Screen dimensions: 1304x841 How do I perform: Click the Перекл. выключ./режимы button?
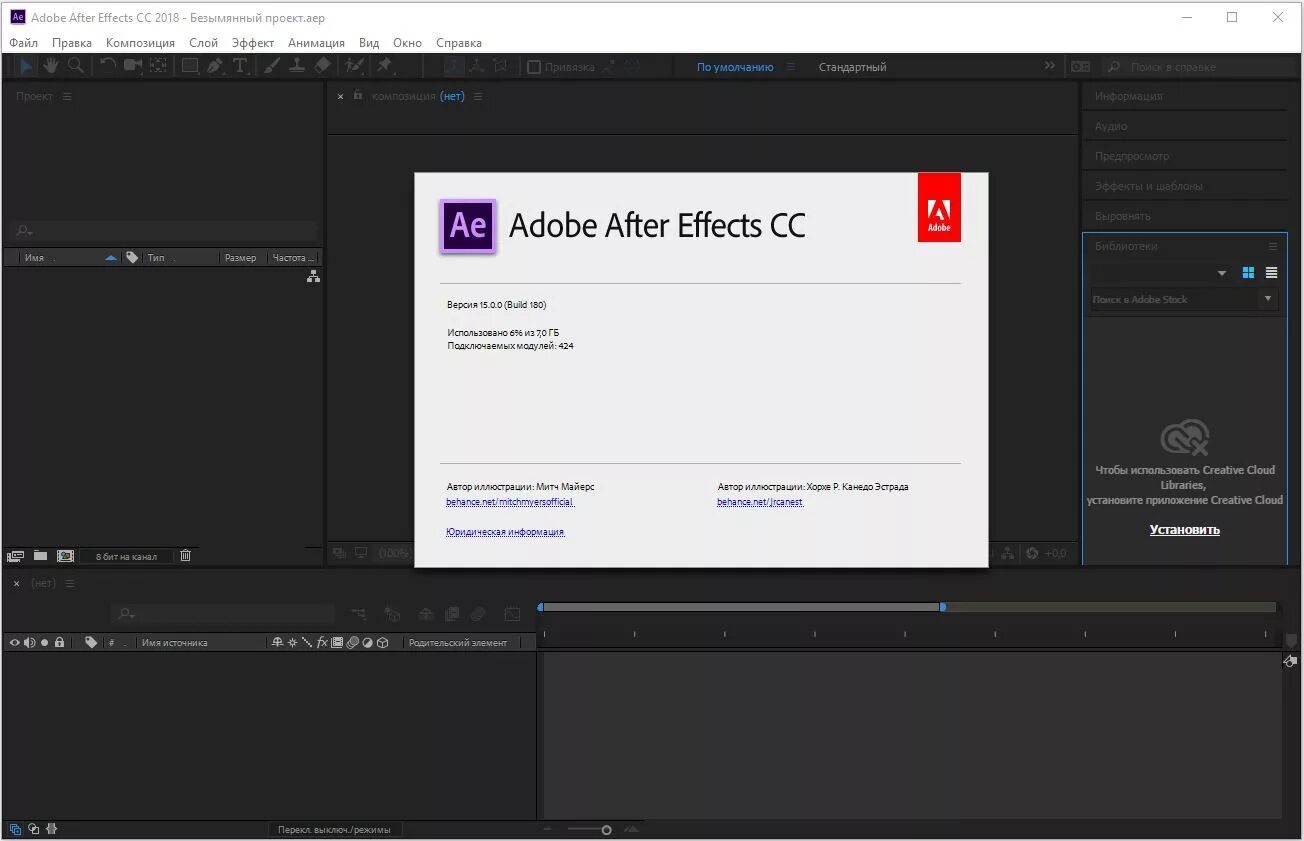[x=335, y=829]
